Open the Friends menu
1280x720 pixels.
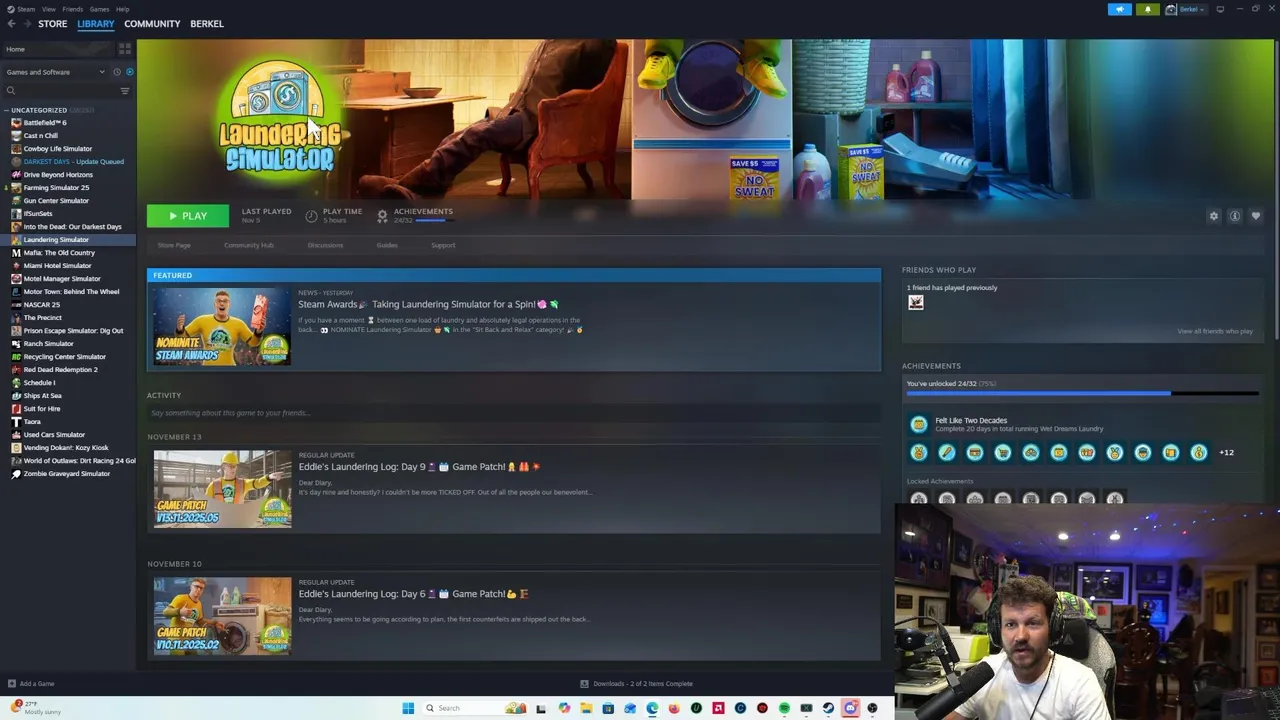(73, 9)
